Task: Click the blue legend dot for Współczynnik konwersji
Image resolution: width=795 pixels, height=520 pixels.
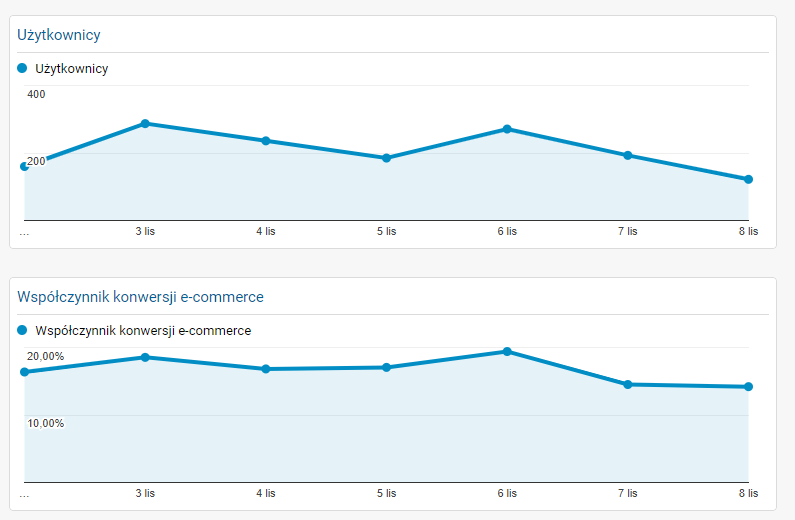Action: [x=23, y=330]
